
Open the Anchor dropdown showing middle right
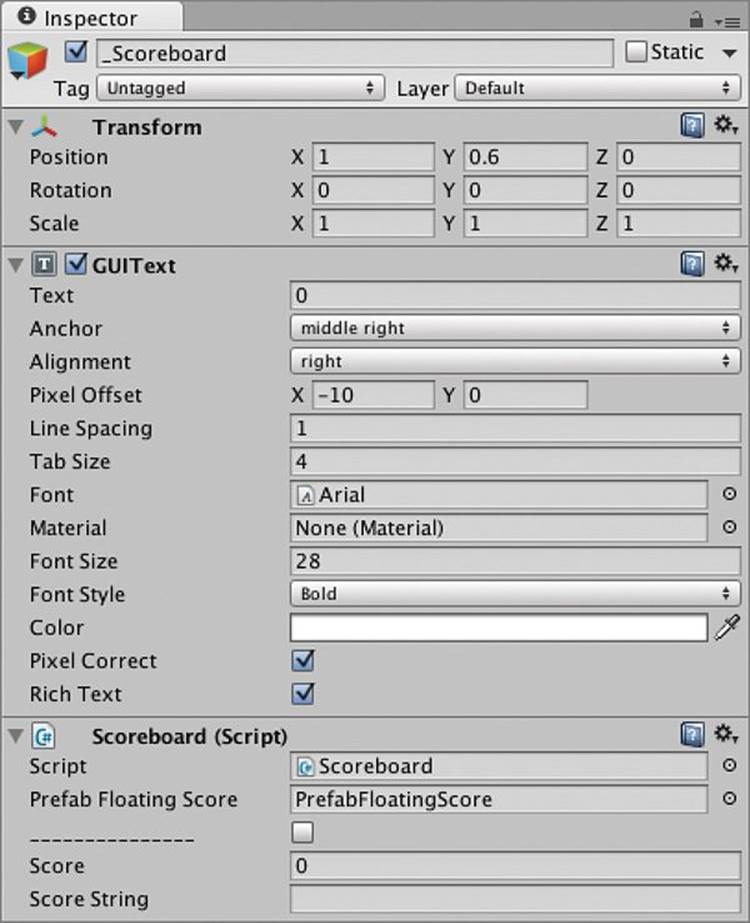coord(515,328)
